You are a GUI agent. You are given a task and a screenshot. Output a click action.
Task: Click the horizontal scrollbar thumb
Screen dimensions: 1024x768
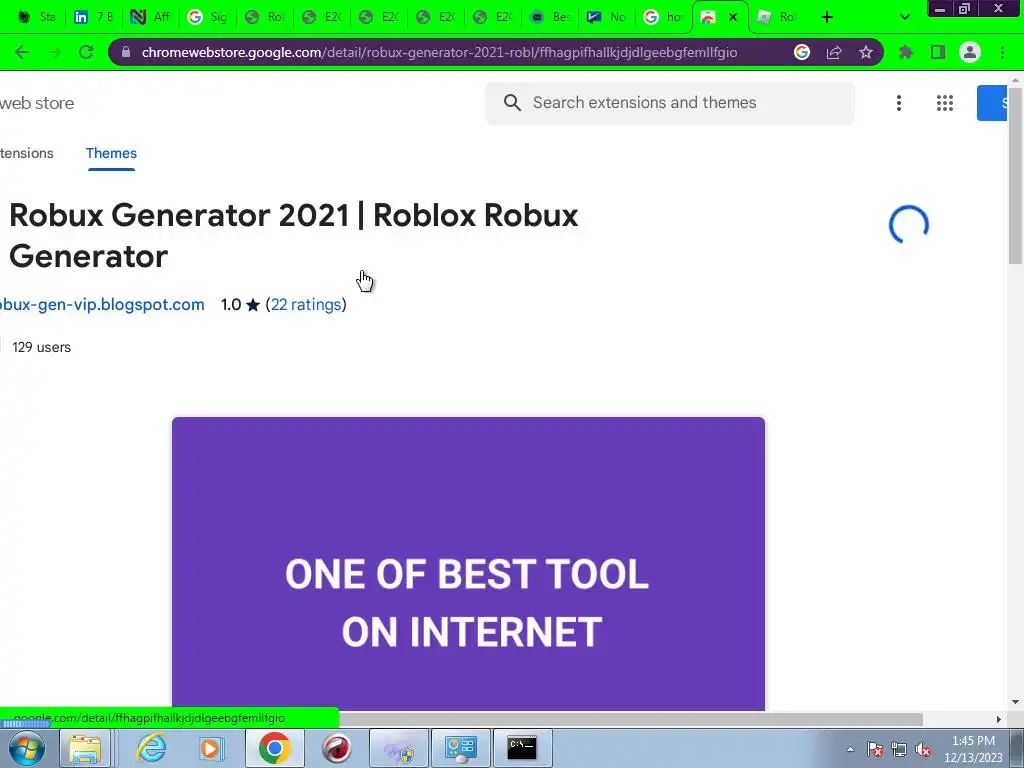point(630,719)
